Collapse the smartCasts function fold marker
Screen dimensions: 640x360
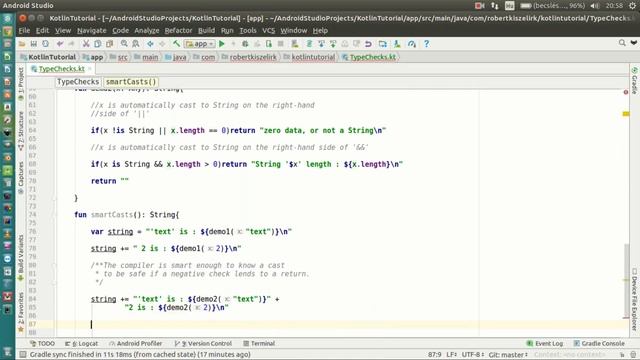pos(53,215)
